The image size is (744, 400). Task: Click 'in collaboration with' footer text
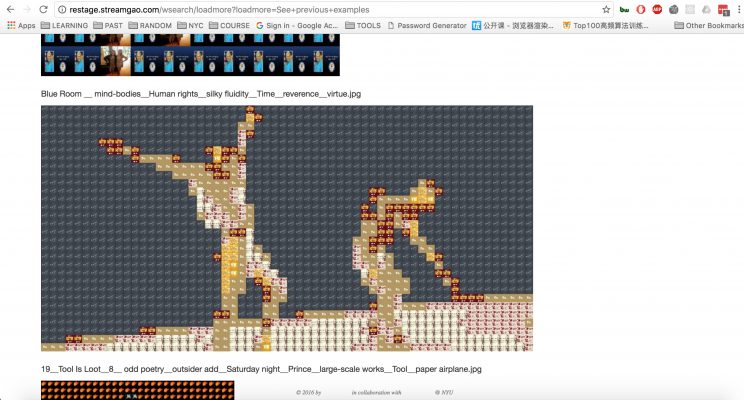376,392
